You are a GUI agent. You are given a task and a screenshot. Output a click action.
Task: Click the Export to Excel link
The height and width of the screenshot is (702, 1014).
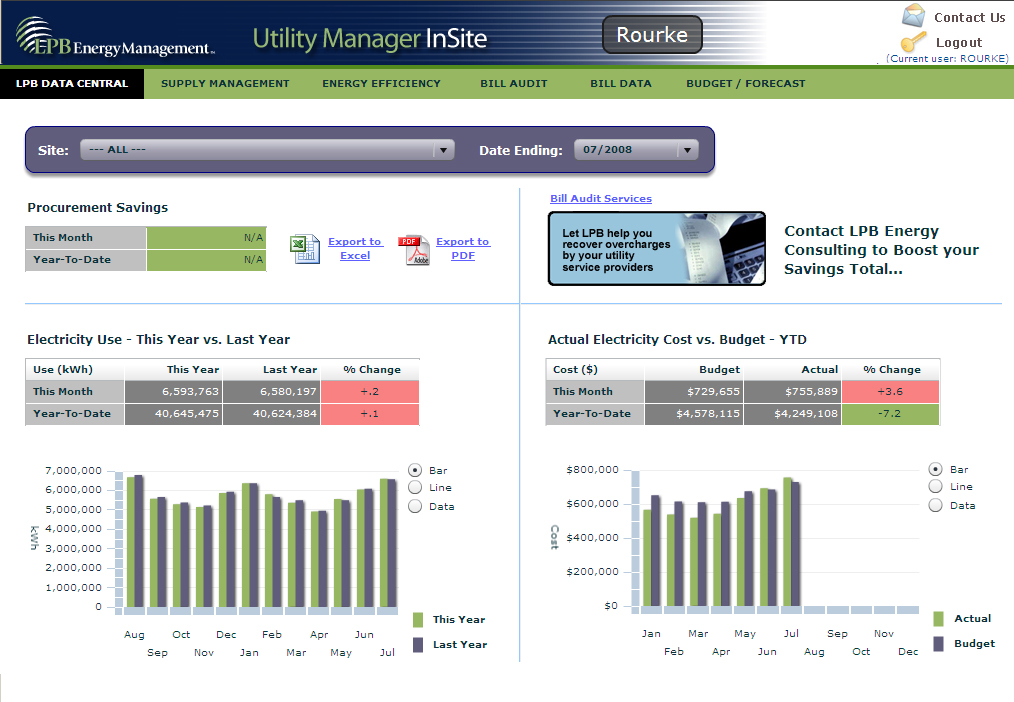(x=355, y=248)
